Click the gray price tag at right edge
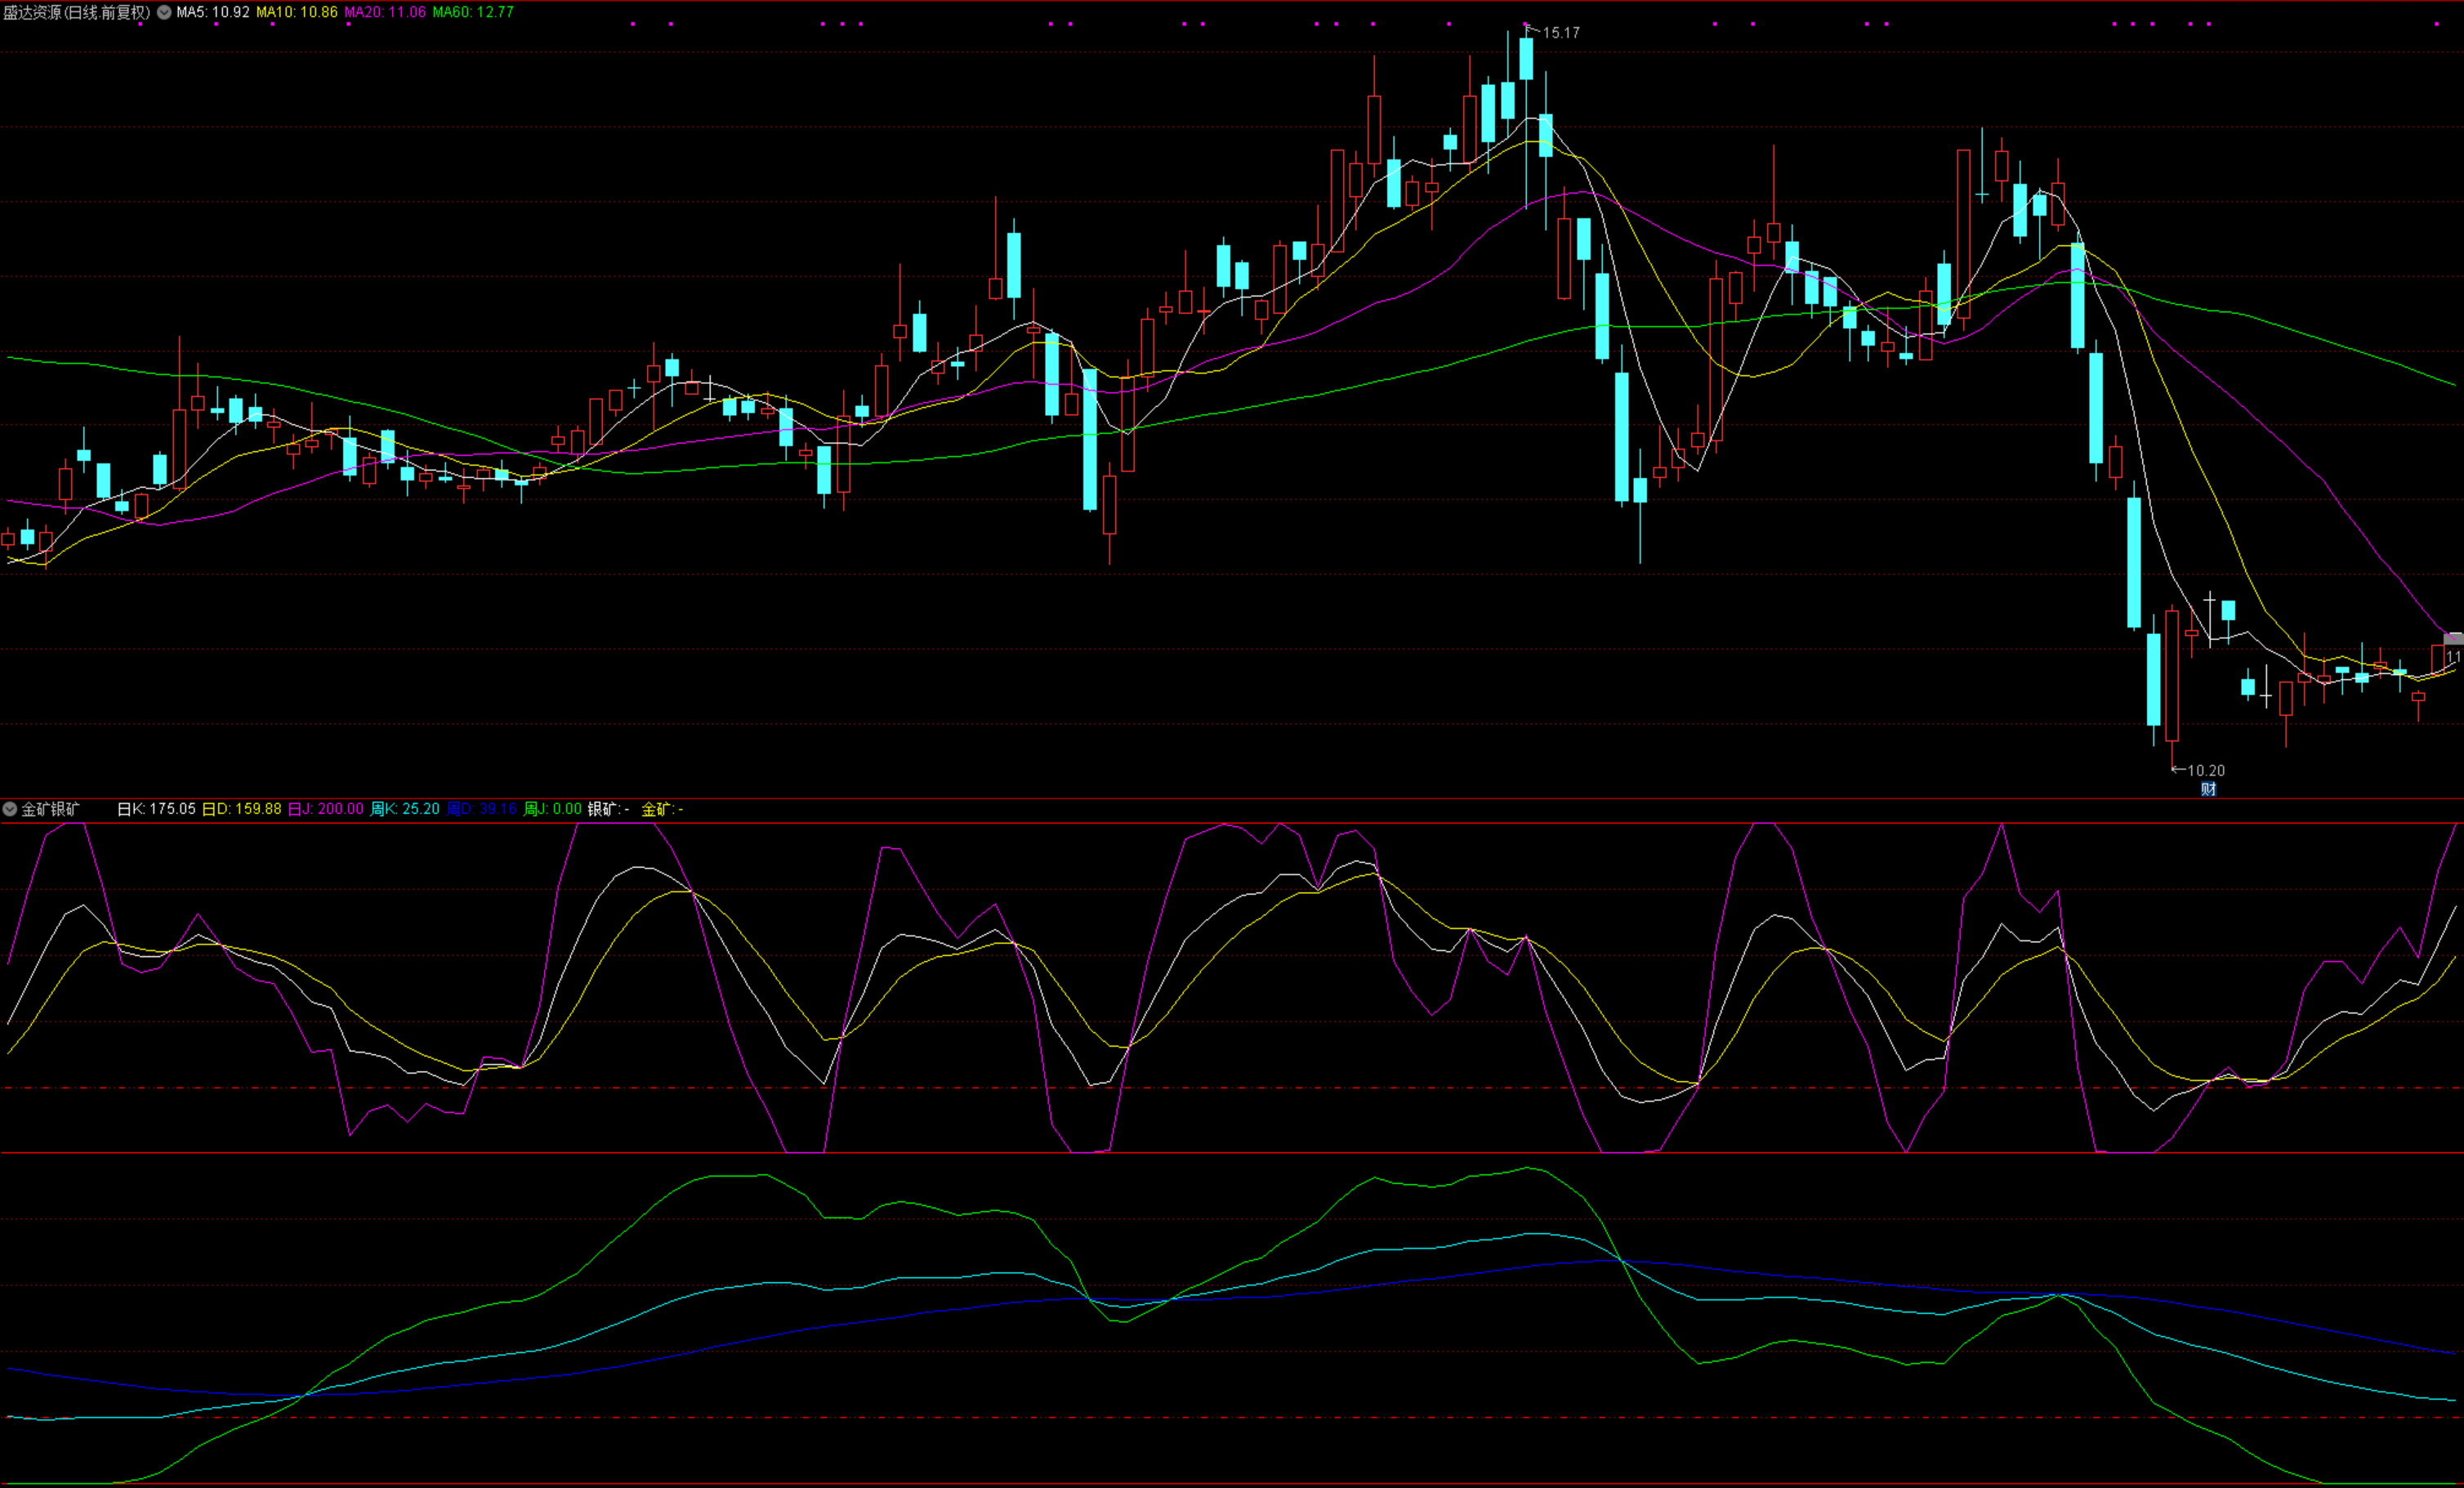The height and width of the screenshot is (1488, 2464). (2453, 638)
